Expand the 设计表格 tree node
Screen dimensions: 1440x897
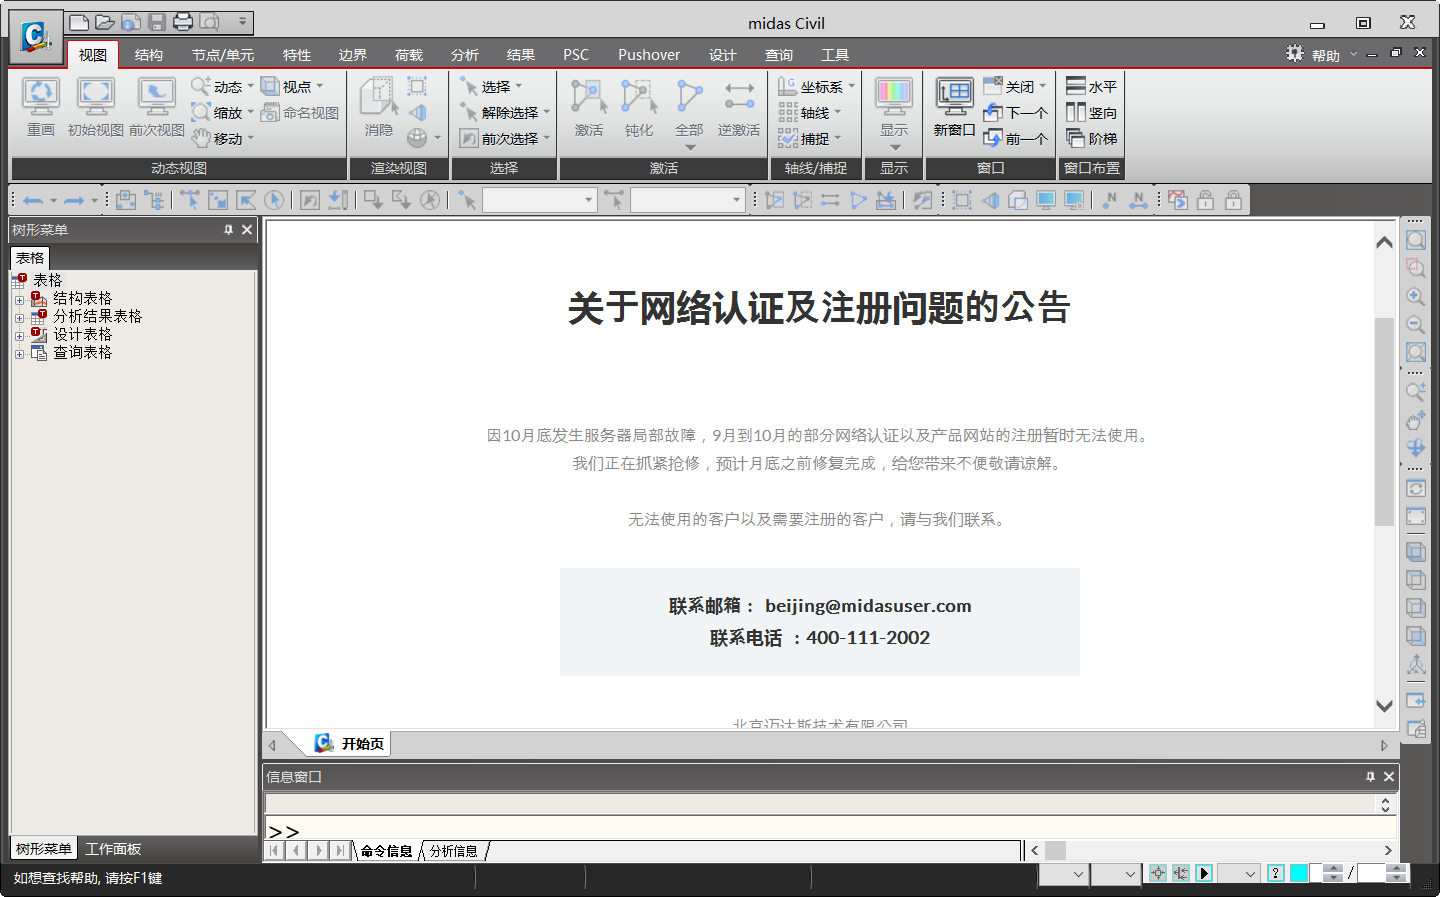[19, 335]
